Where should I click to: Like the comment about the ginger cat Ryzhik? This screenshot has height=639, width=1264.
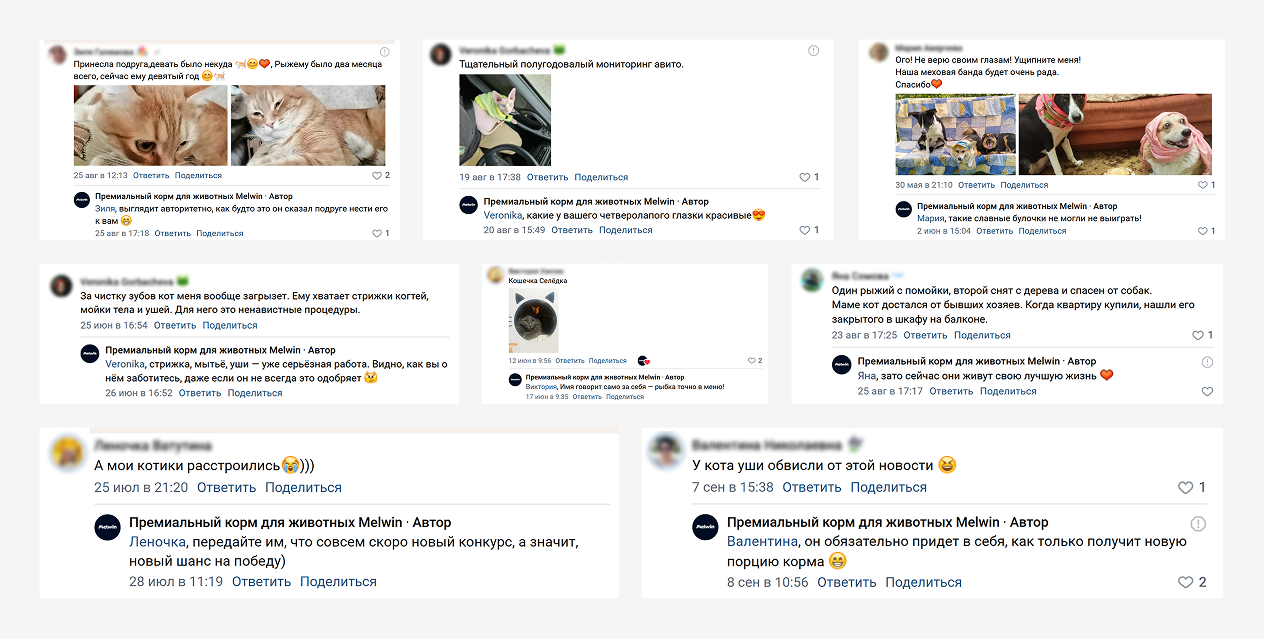pos(377,175)
